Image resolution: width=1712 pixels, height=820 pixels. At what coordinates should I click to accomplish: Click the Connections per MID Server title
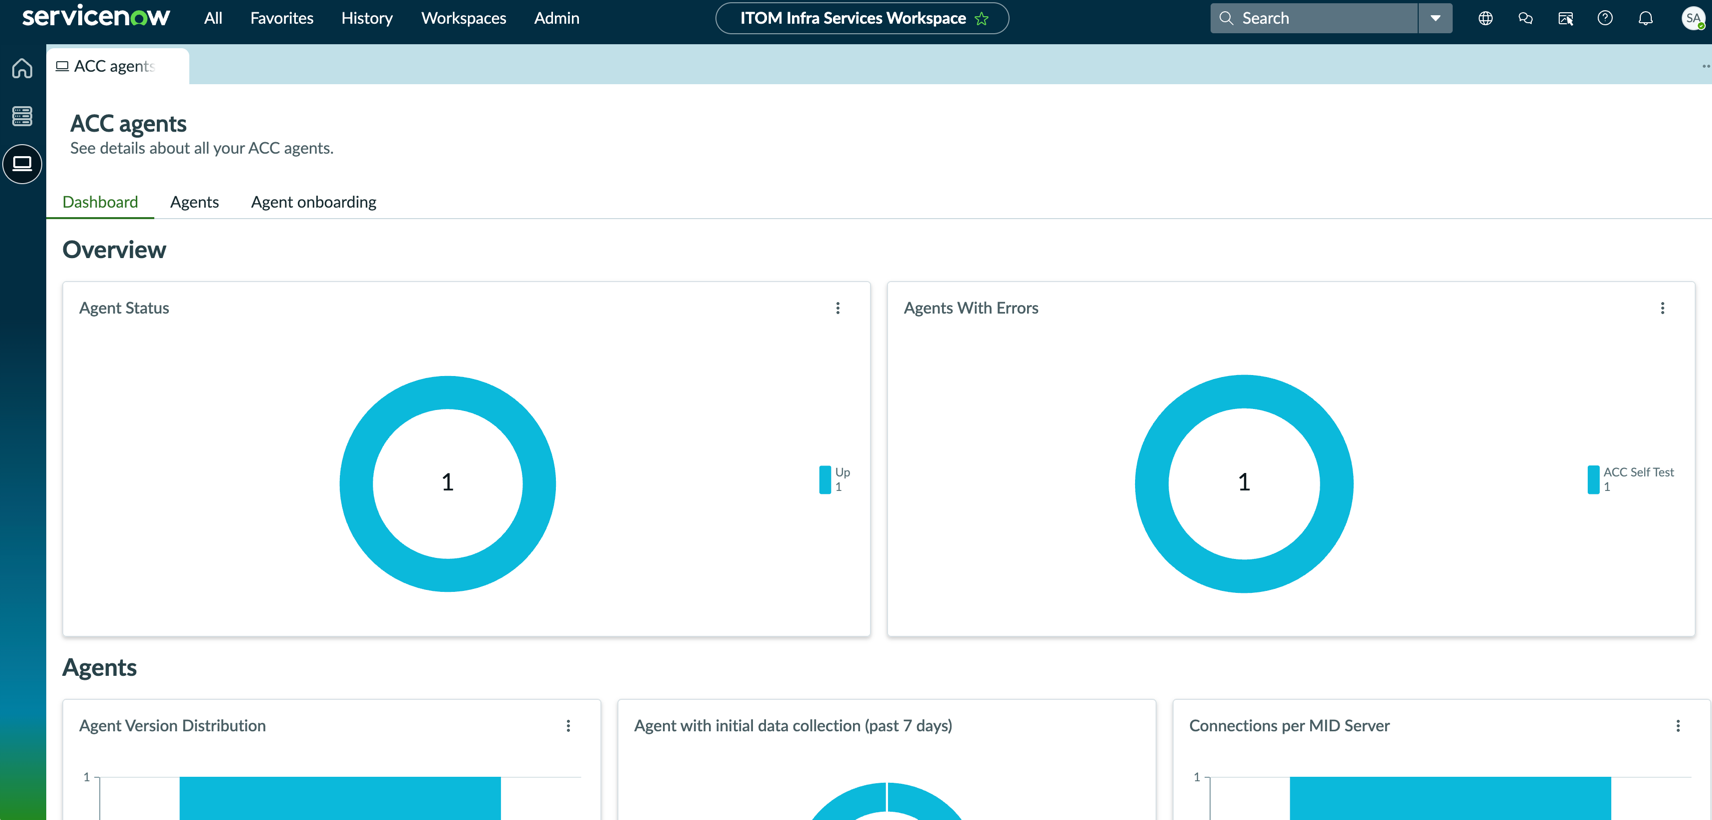[1289, 726]
